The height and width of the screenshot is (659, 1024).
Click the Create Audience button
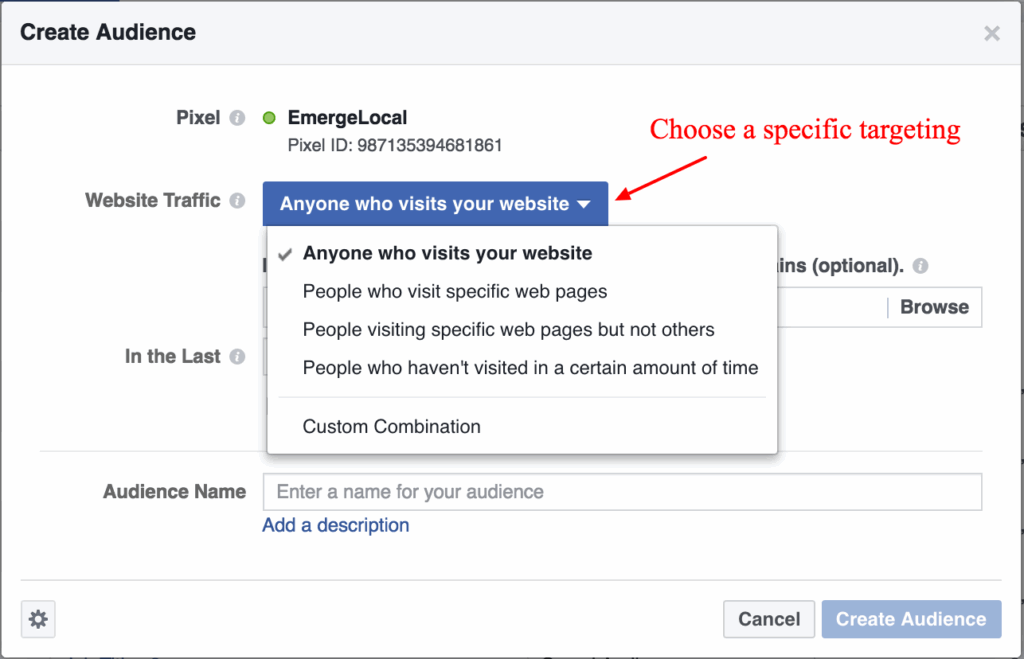click(911, 619)
